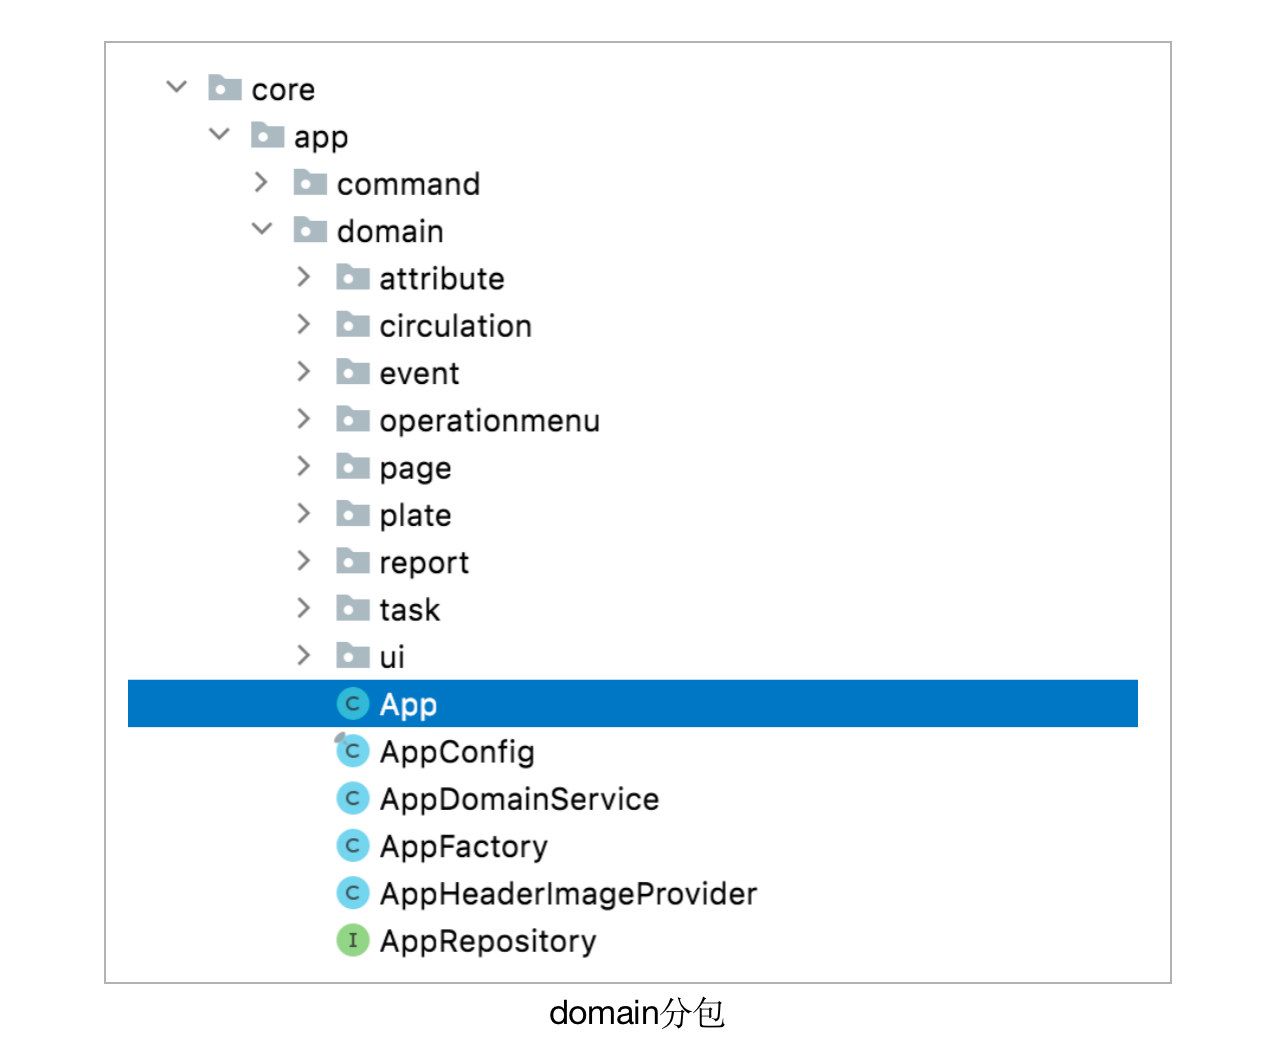Expand the attribute package
This screenshot has height=1062, width=1274.
click(x=304, y=277)
